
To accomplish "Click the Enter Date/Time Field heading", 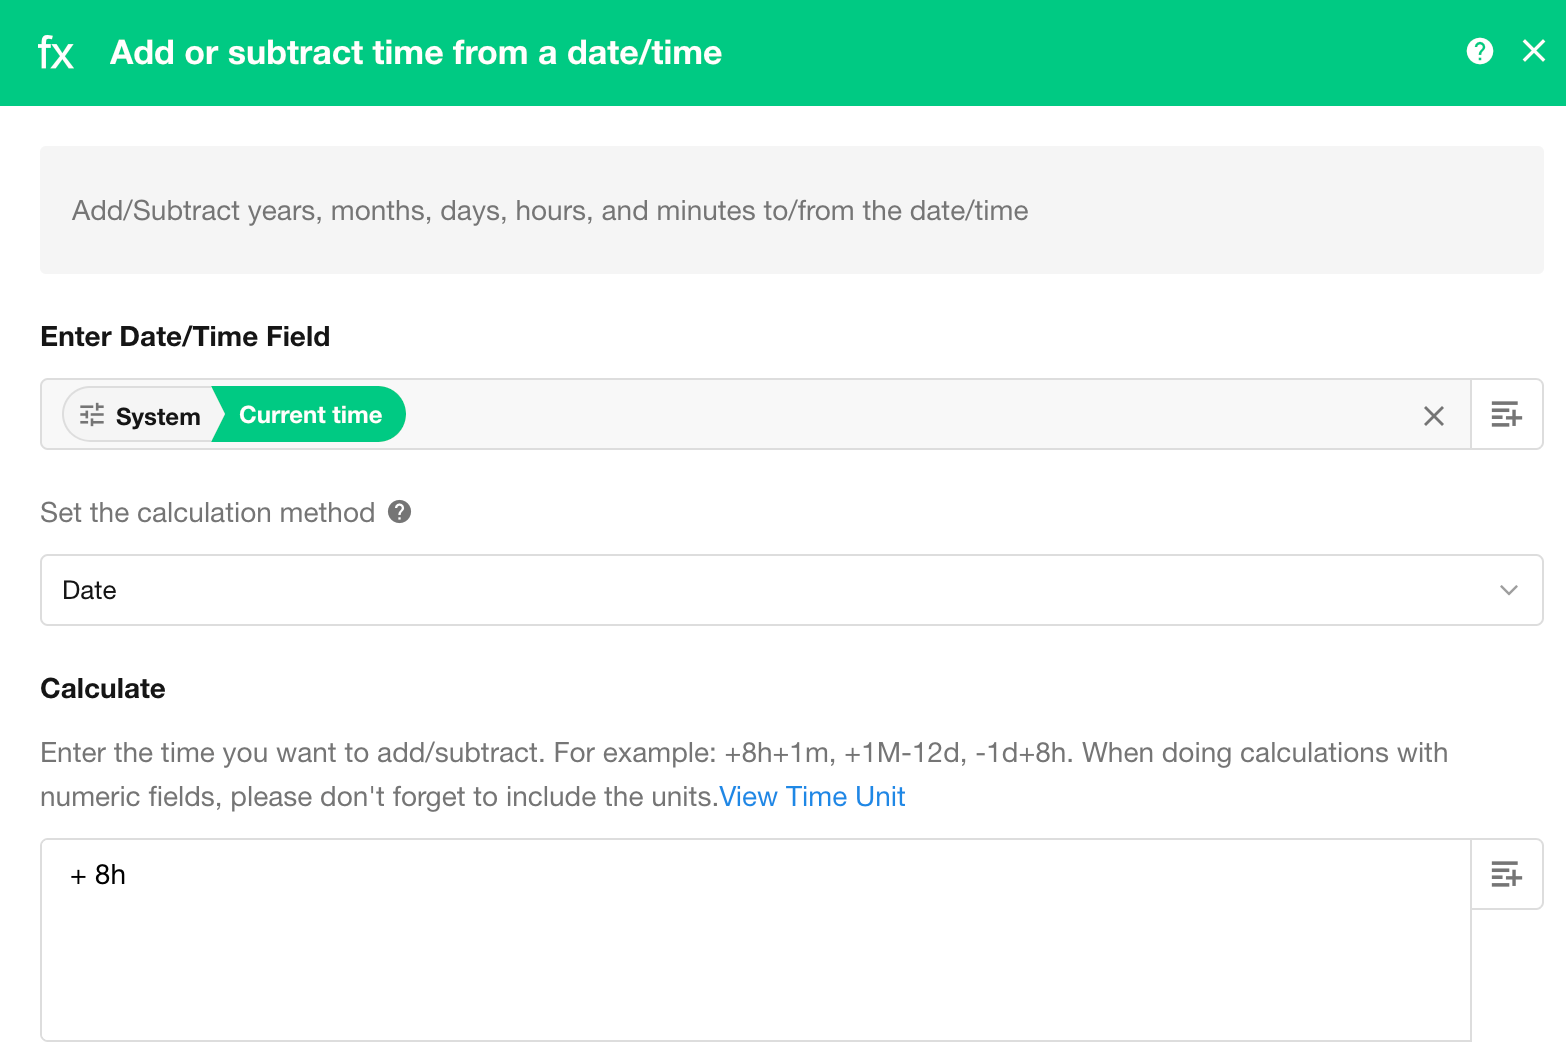I will point(185,337).
